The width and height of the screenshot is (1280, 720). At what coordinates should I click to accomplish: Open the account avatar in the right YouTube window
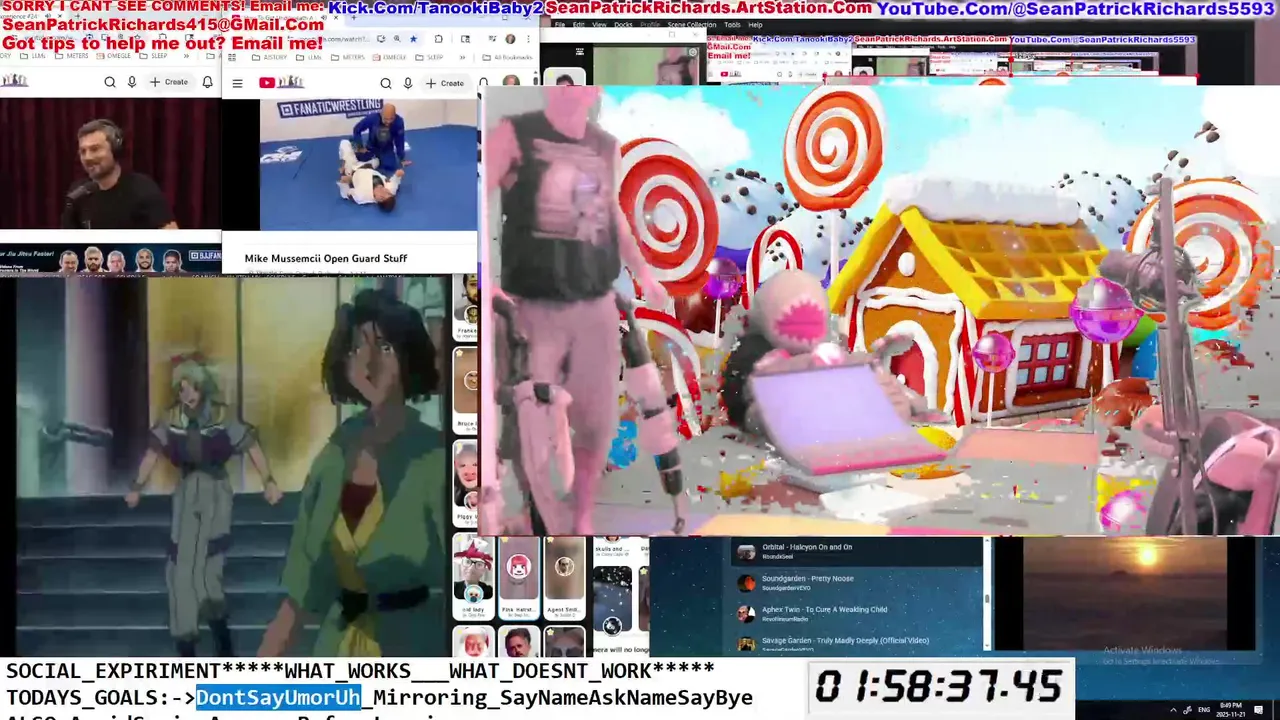click(x=511, y=81)
